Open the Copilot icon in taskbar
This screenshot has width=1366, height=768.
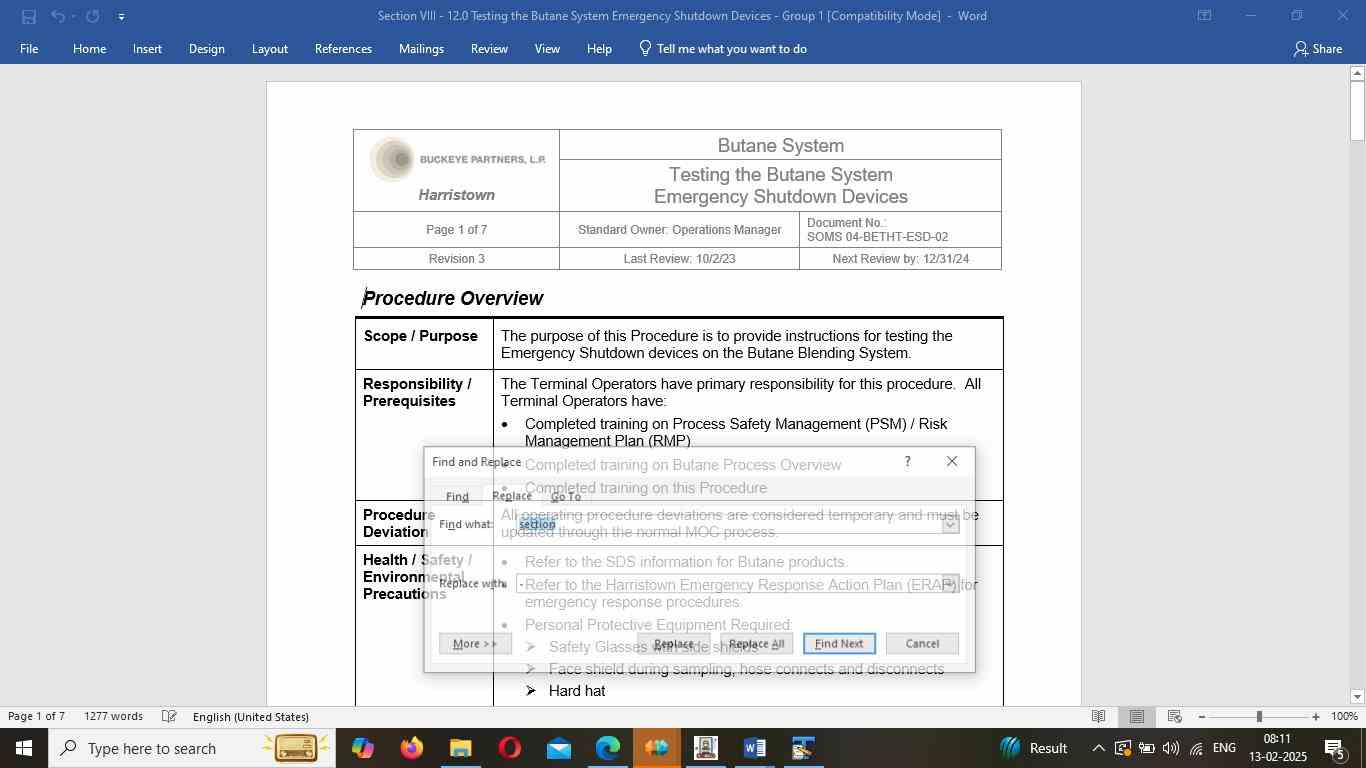pos(362,748)
